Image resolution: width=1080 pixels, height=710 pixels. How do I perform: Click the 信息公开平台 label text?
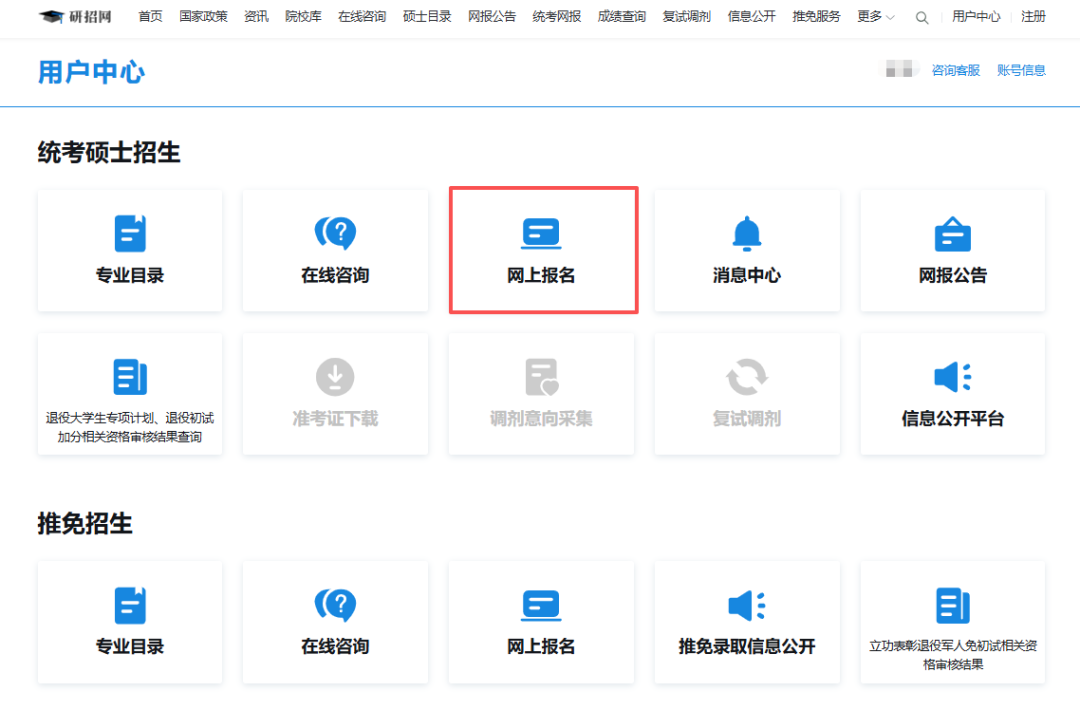tap(953, 419)
